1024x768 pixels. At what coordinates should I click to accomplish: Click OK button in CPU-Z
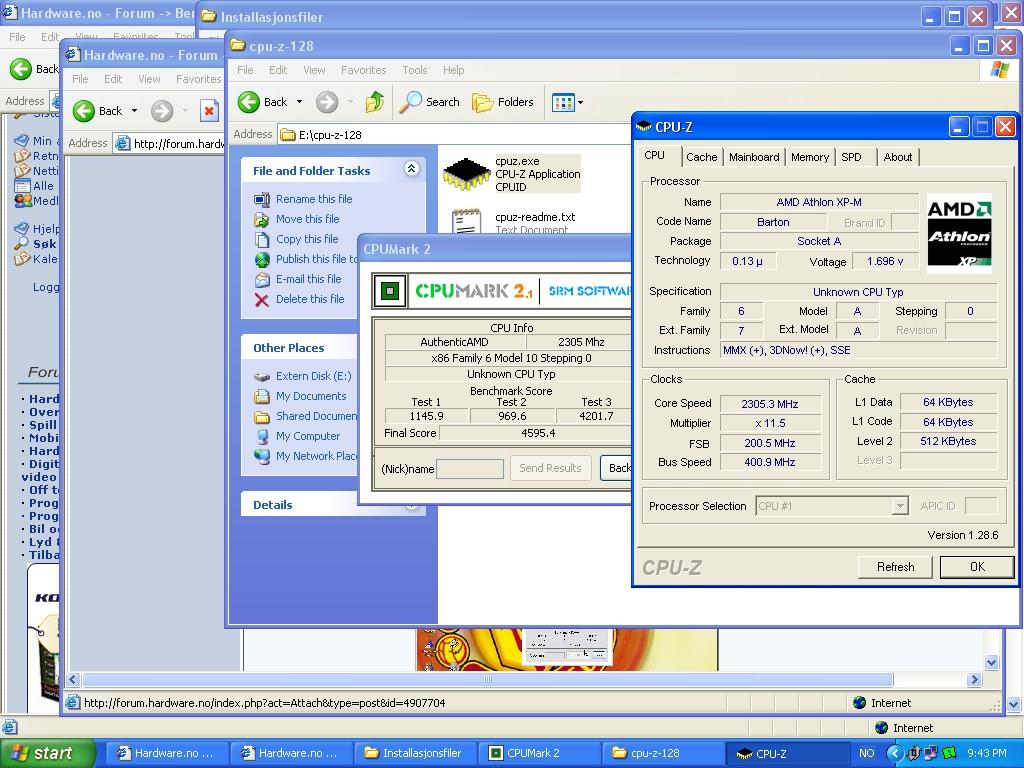977,567
